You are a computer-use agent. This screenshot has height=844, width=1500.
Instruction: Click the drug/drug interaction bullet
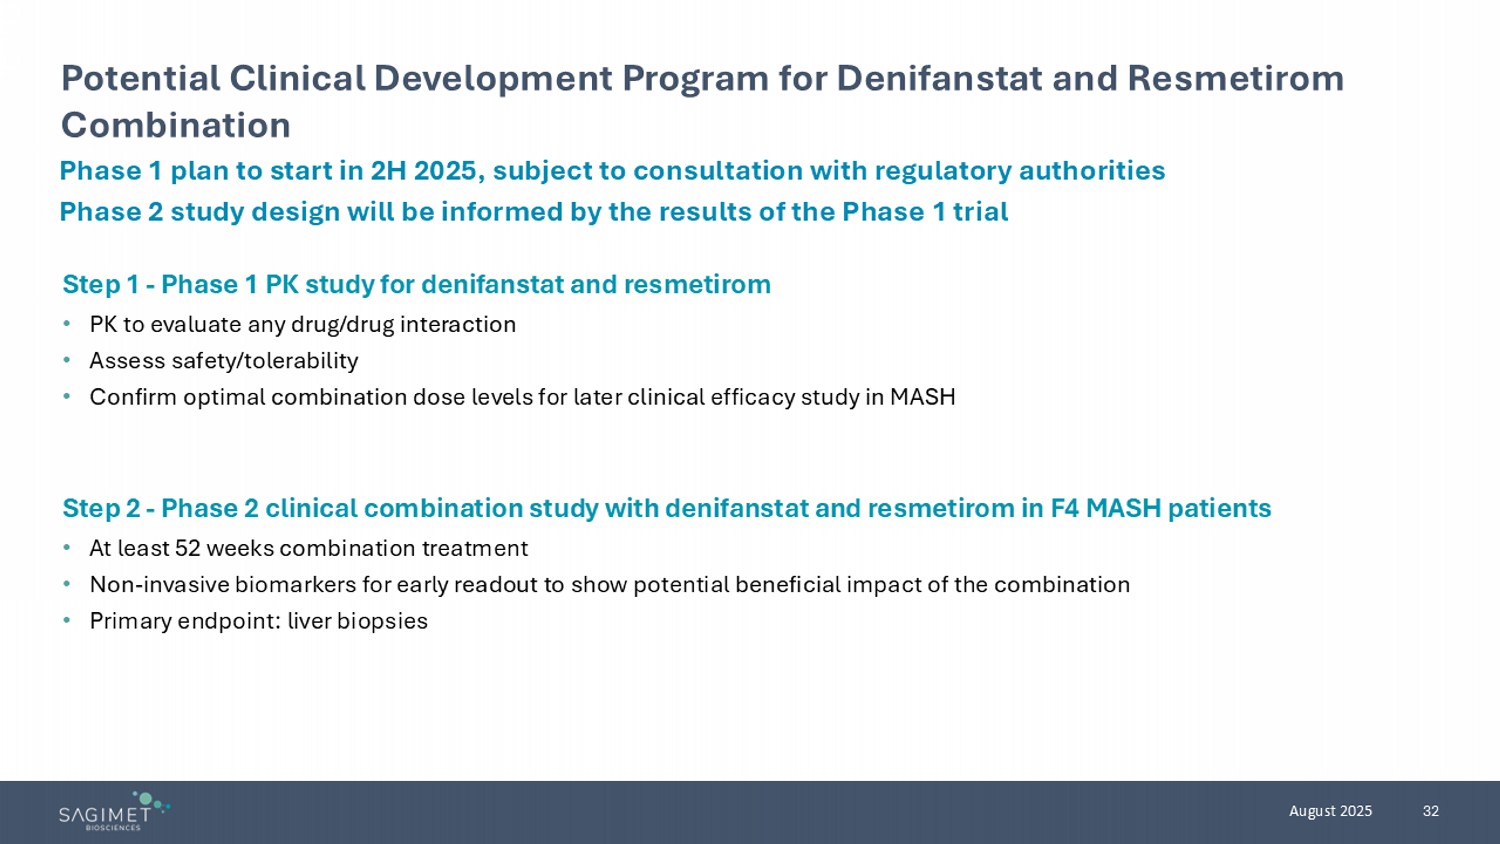click(x=302, y=325)
